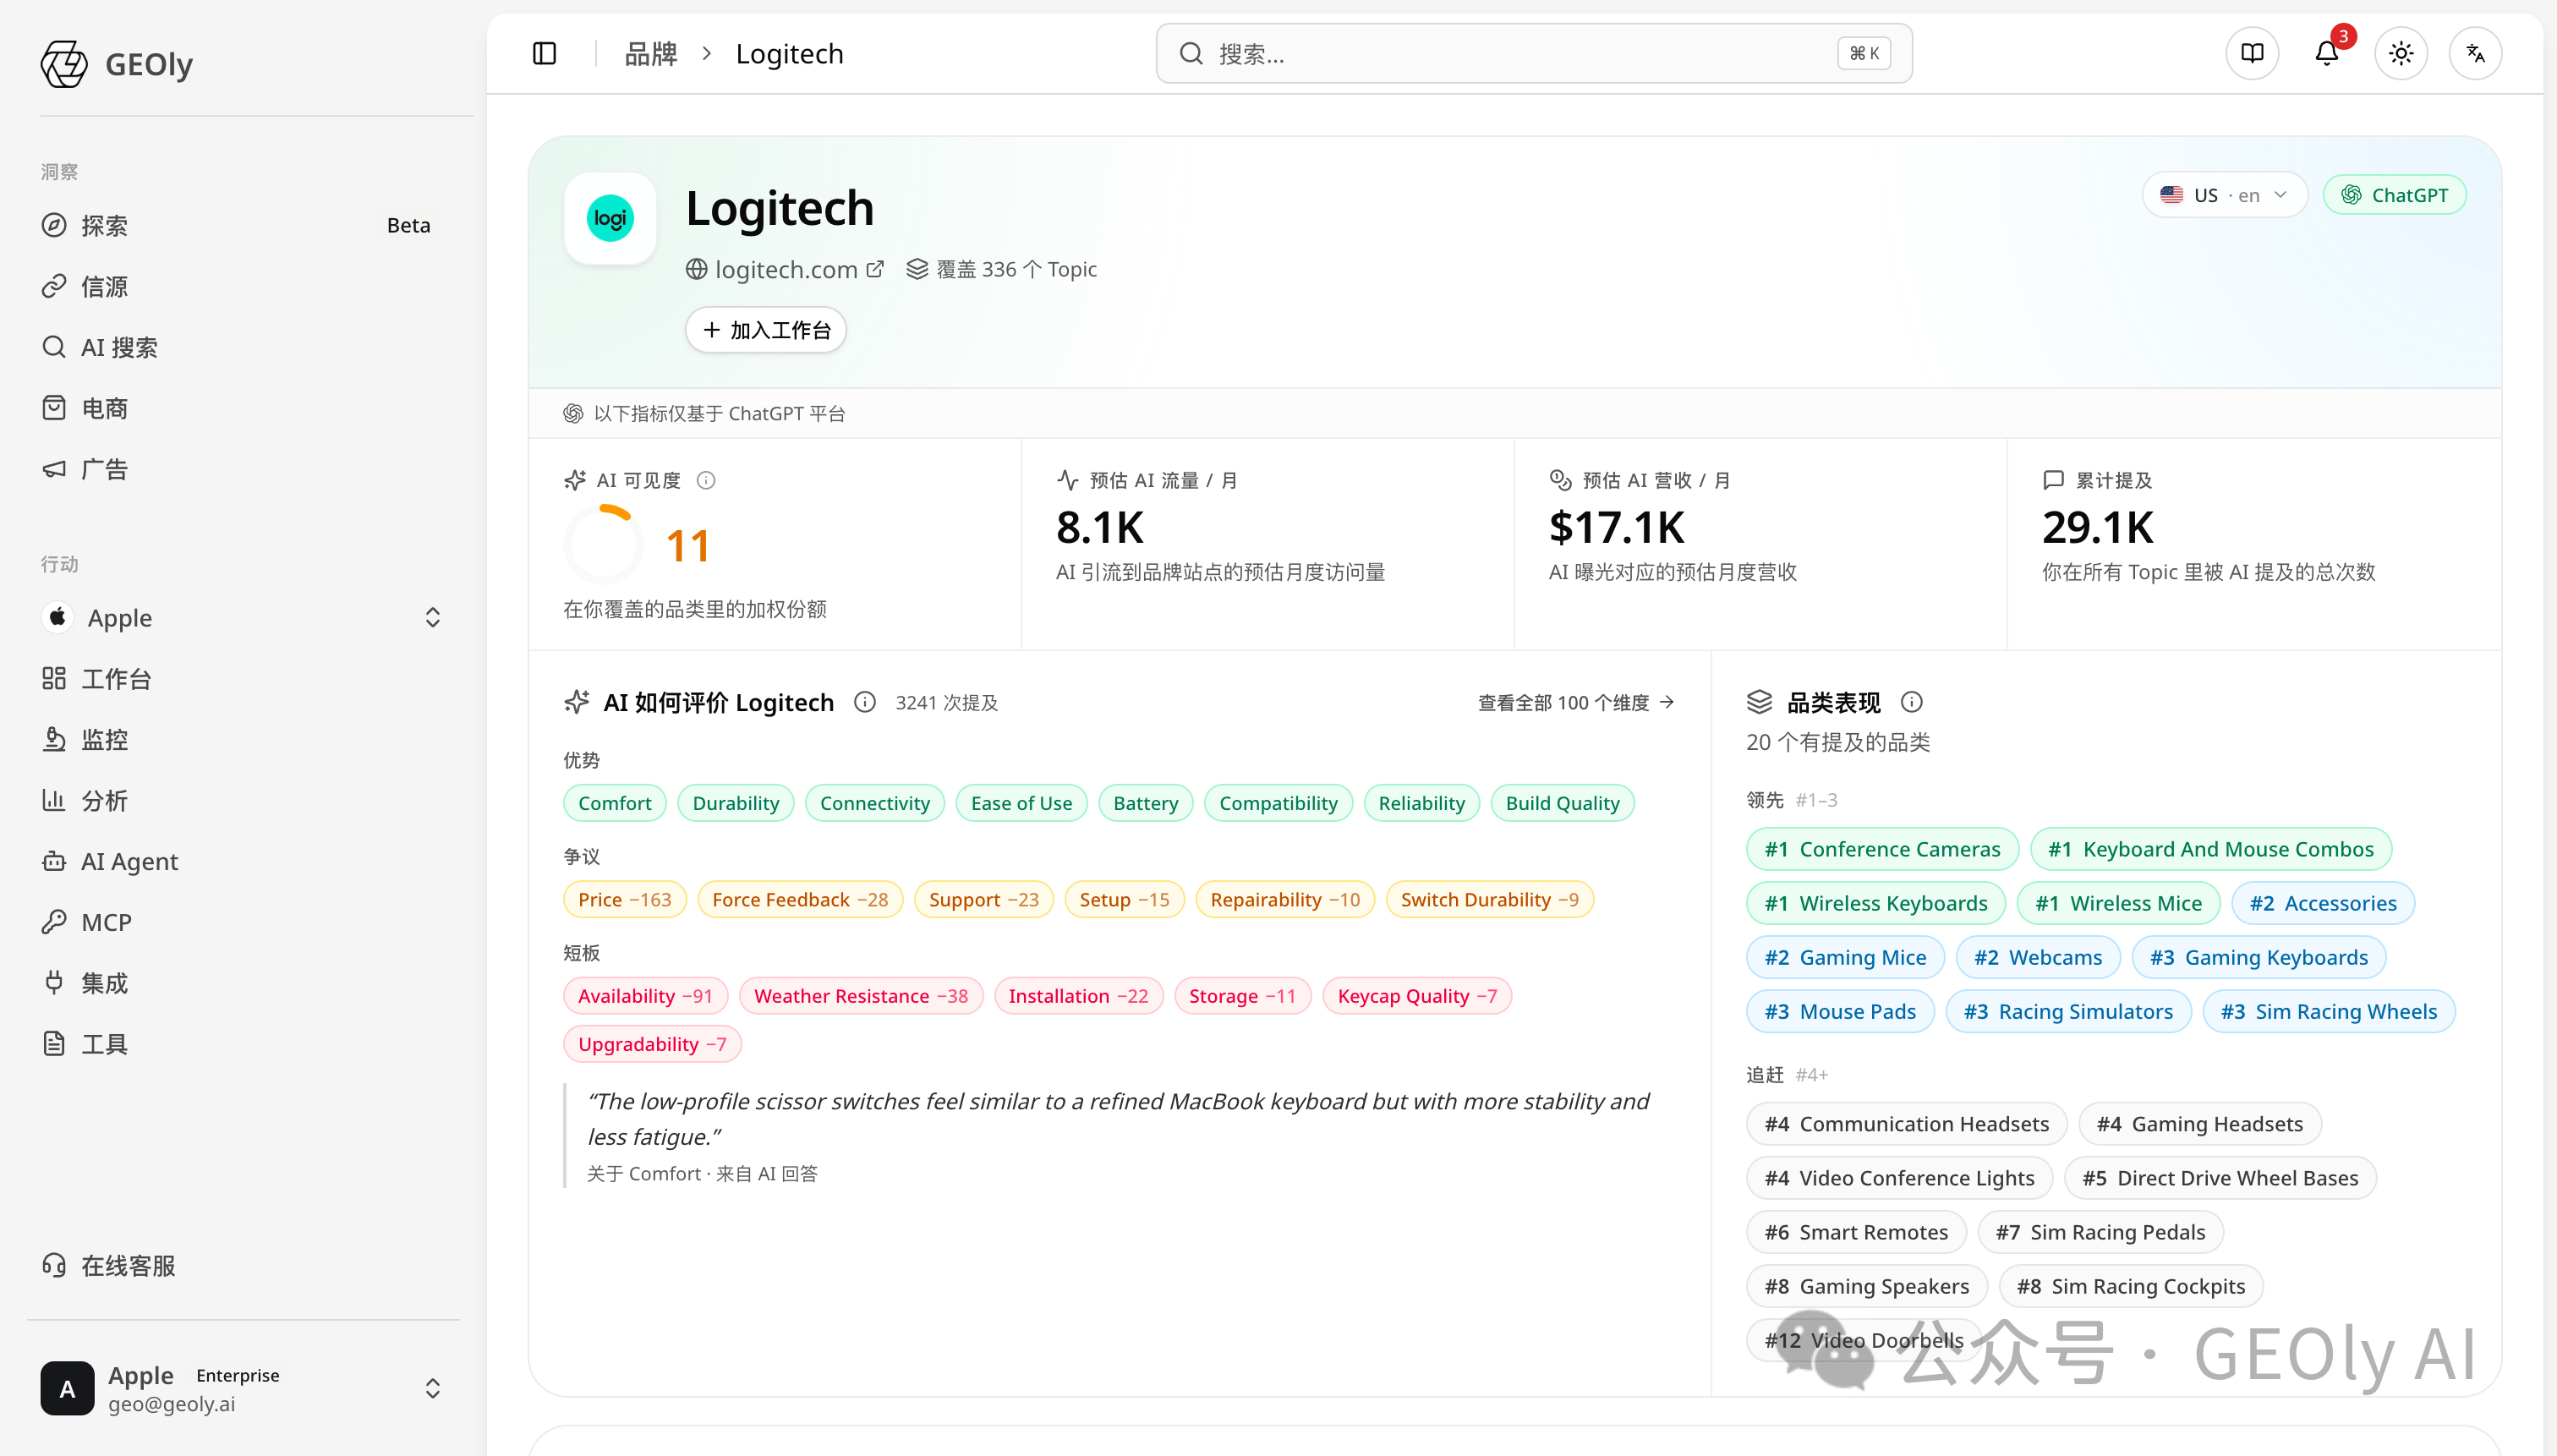Click the 在线客服 headset icon
The image size is (2557, 1456).
point(54,1265)
